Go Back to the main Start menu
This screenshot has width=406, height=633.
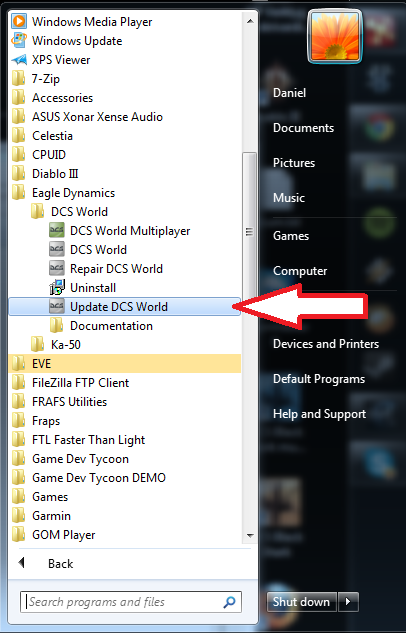[61, 564]
